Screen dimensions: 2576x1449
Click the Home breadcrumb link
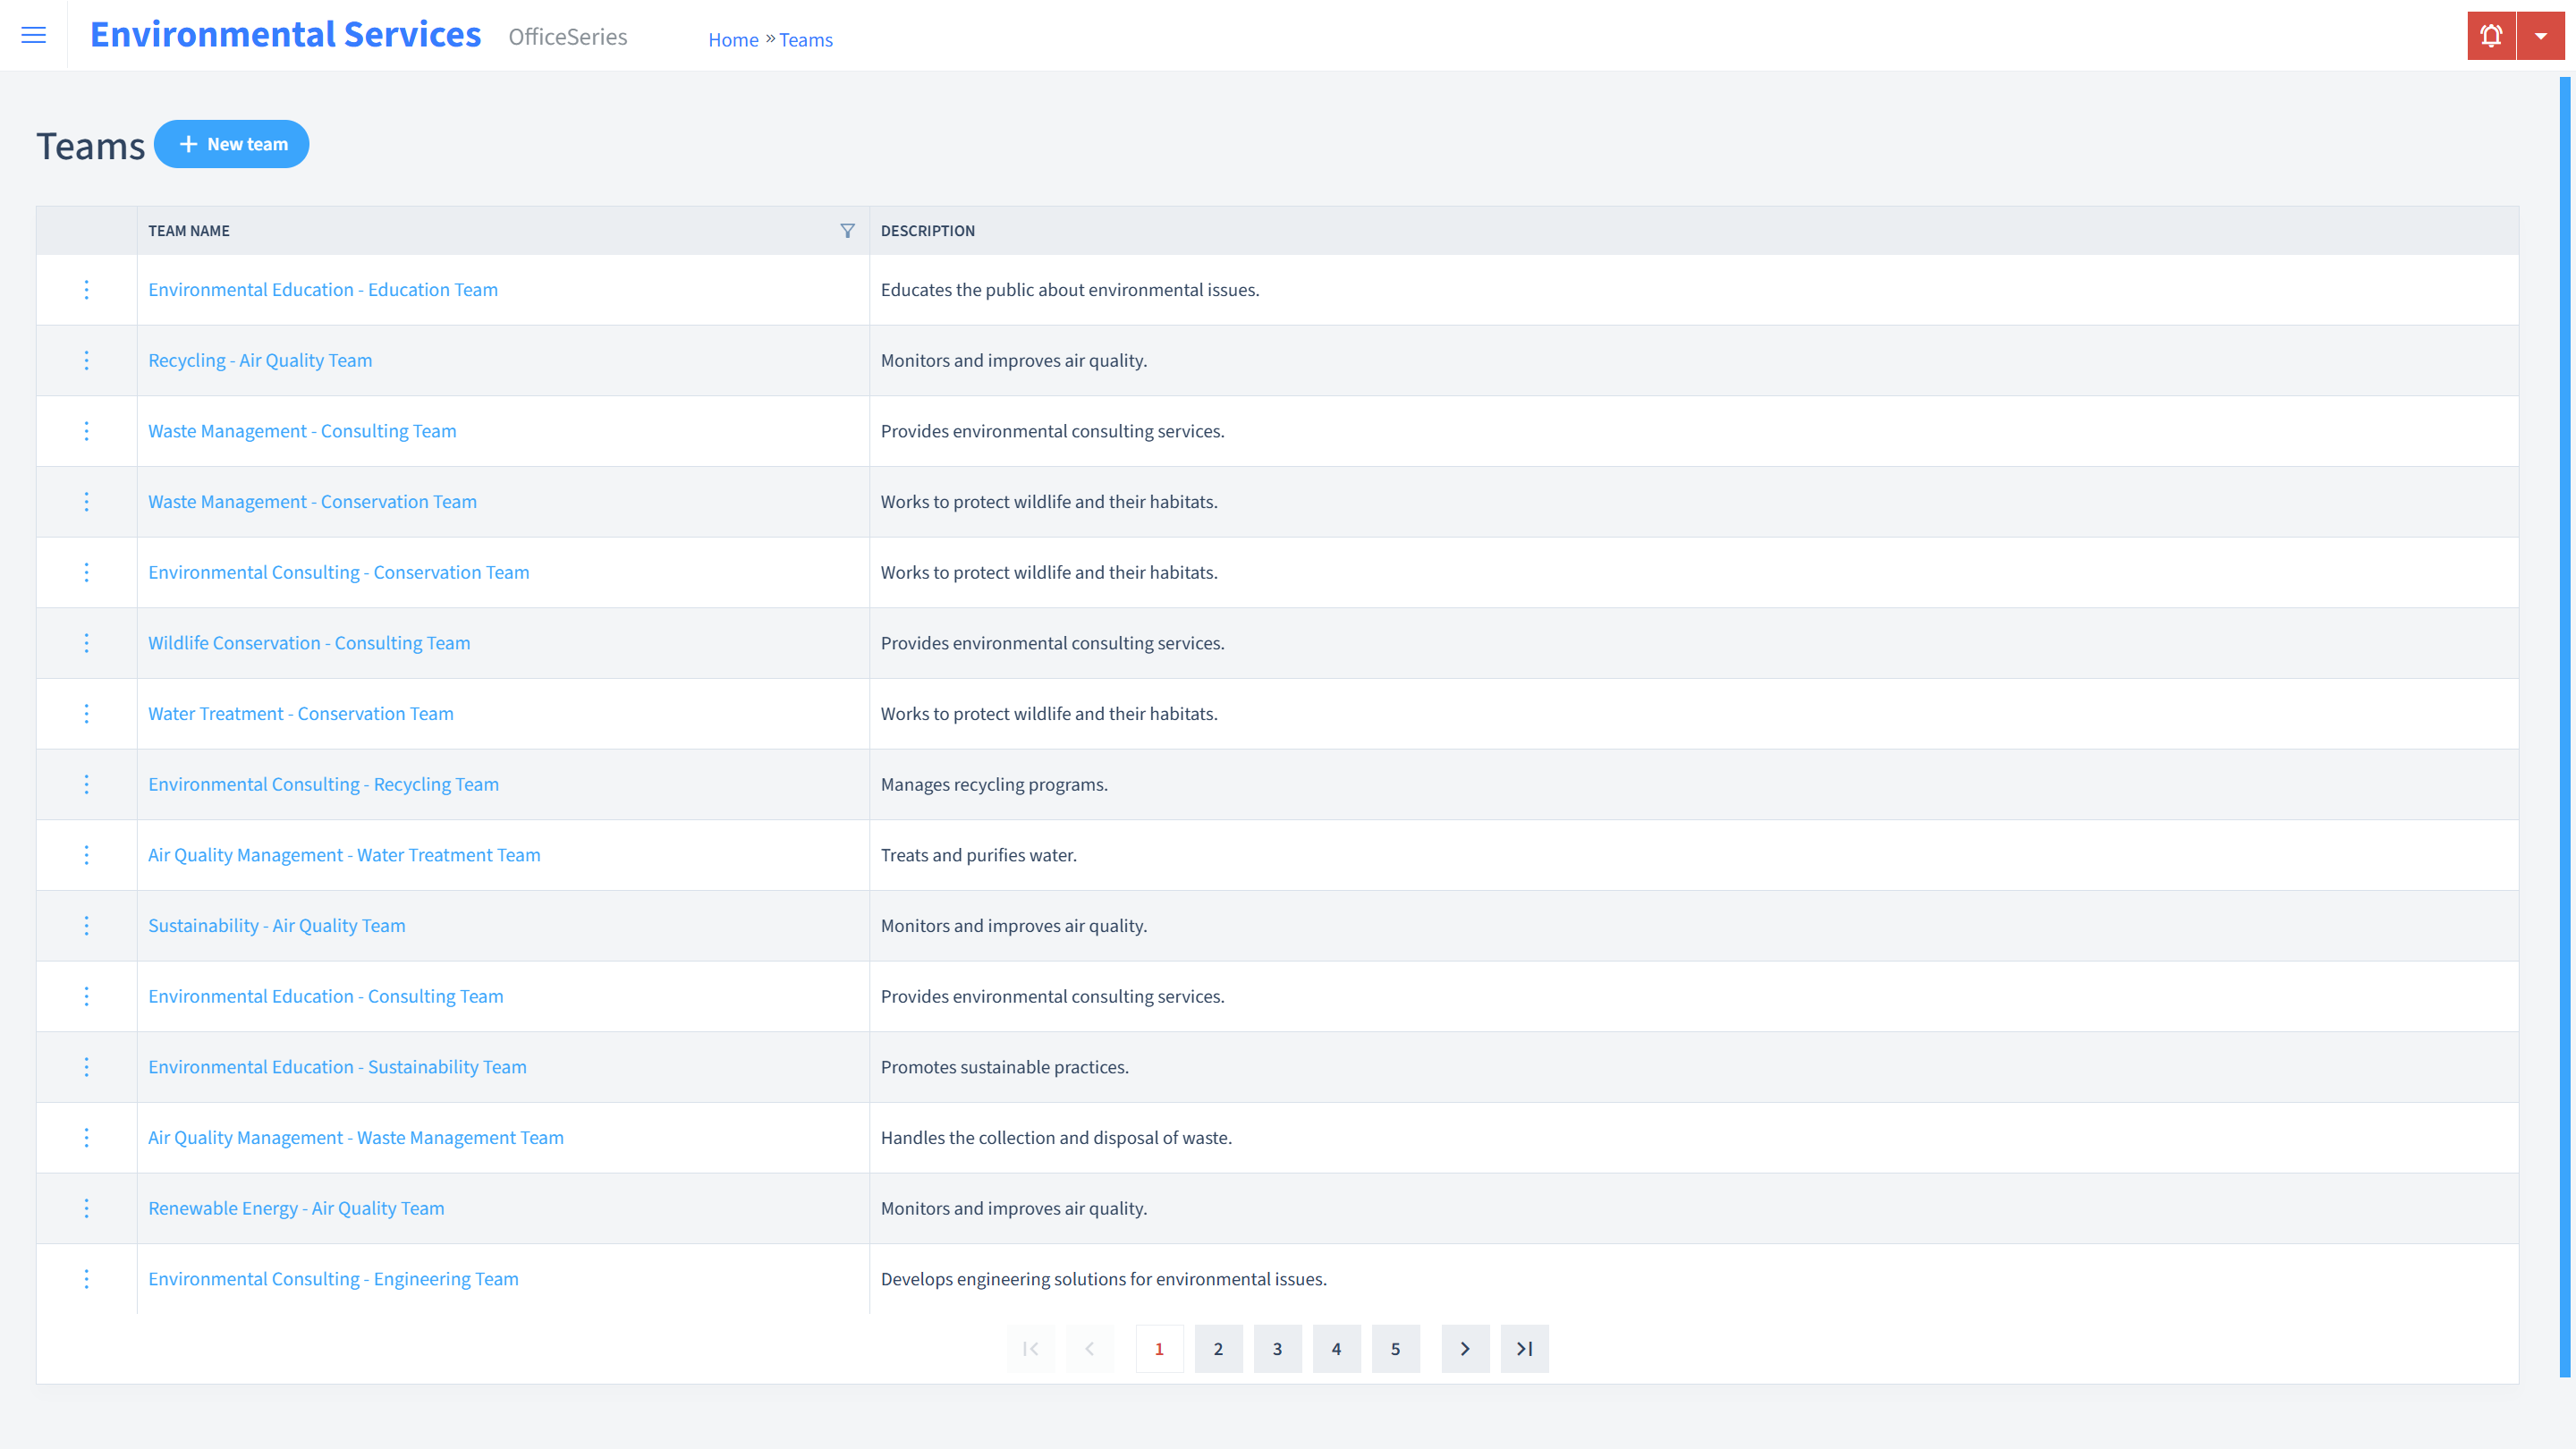pos(733,40)
